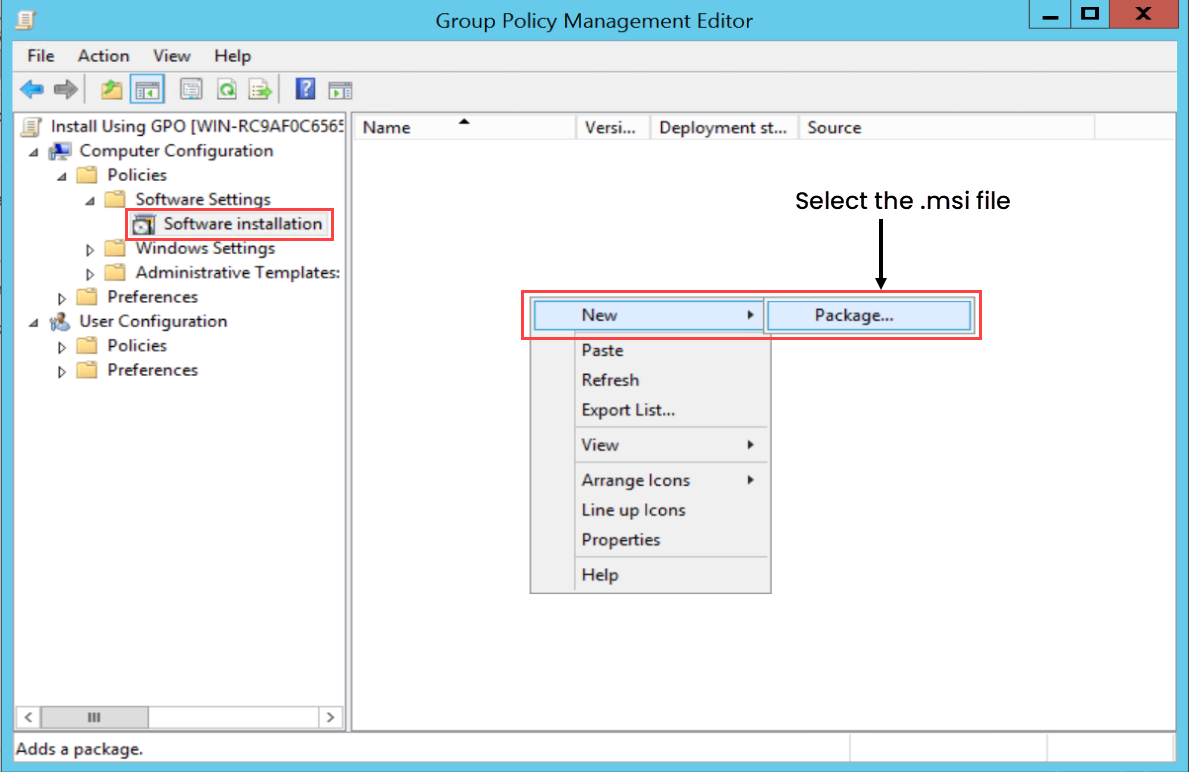Choose Package... from the New submenu
1189x772 pixels.
tap(854, 315)
